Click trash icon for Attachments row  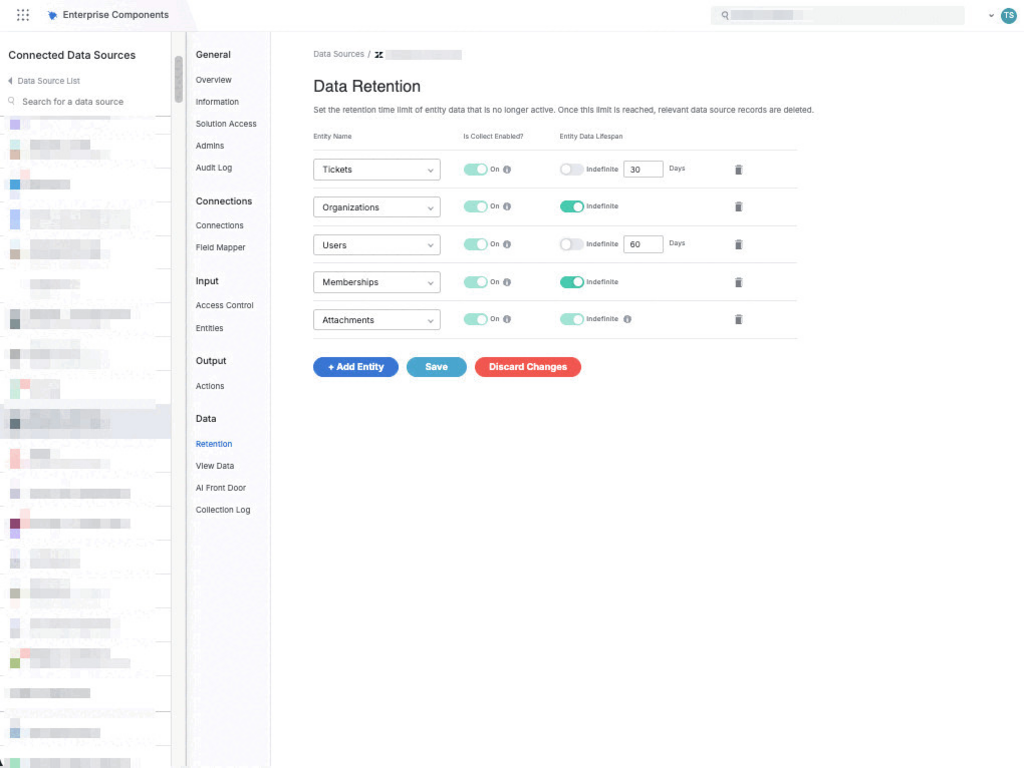(x=738, y=320)
